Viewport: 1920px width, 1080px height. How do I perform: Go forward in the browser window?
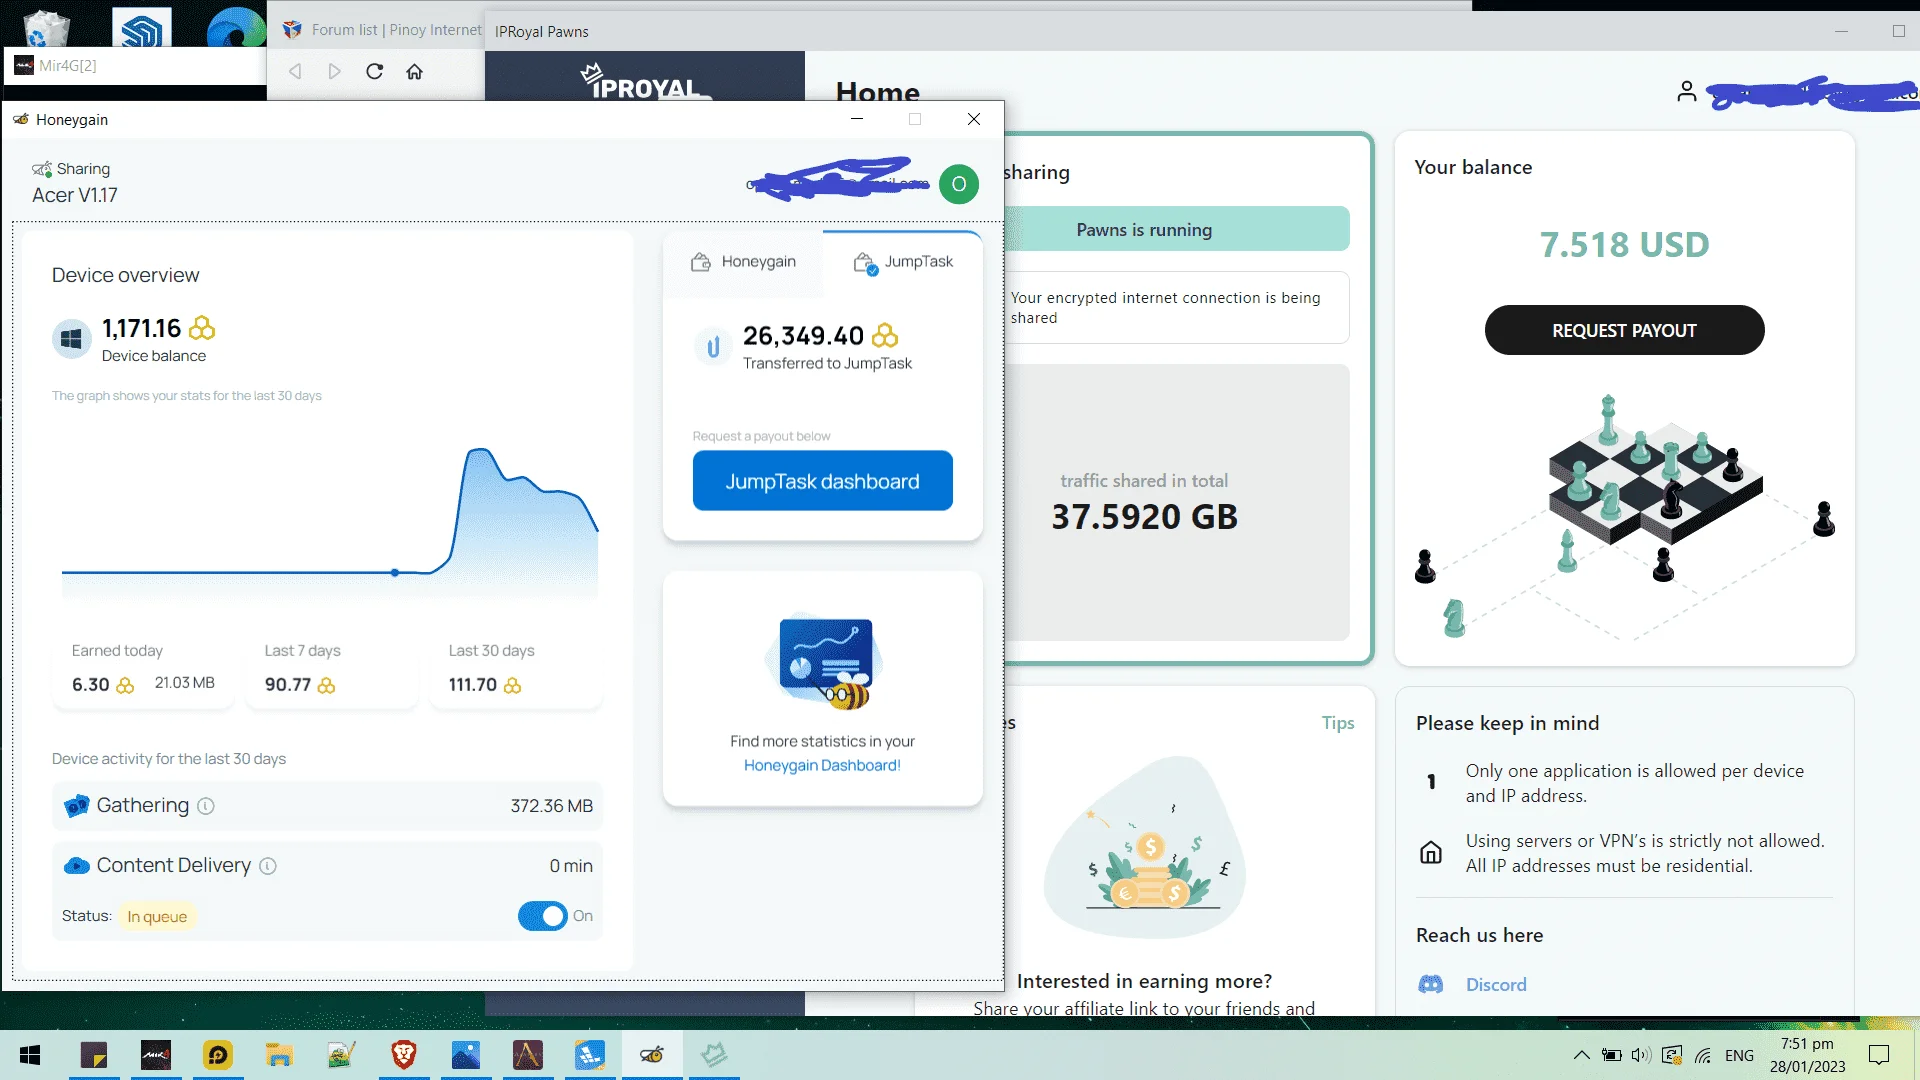(335, 72)
